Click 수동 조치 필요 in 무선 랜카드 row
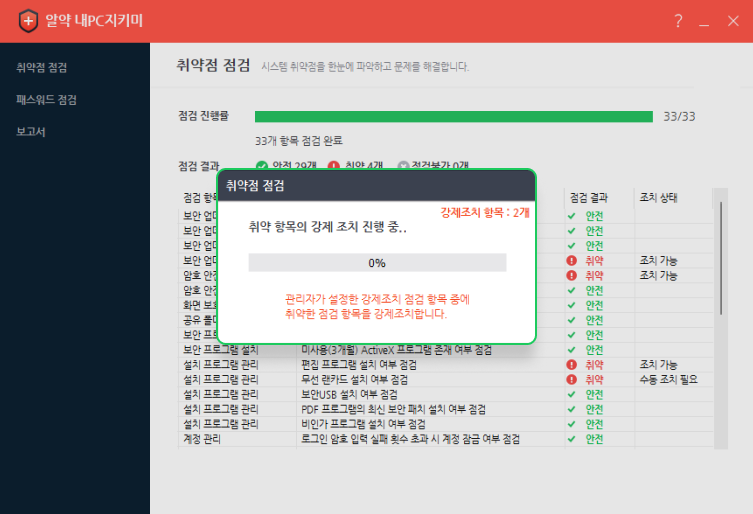Image resolution: width=753 pixels, height=514 pixels. tap(668, 379)
